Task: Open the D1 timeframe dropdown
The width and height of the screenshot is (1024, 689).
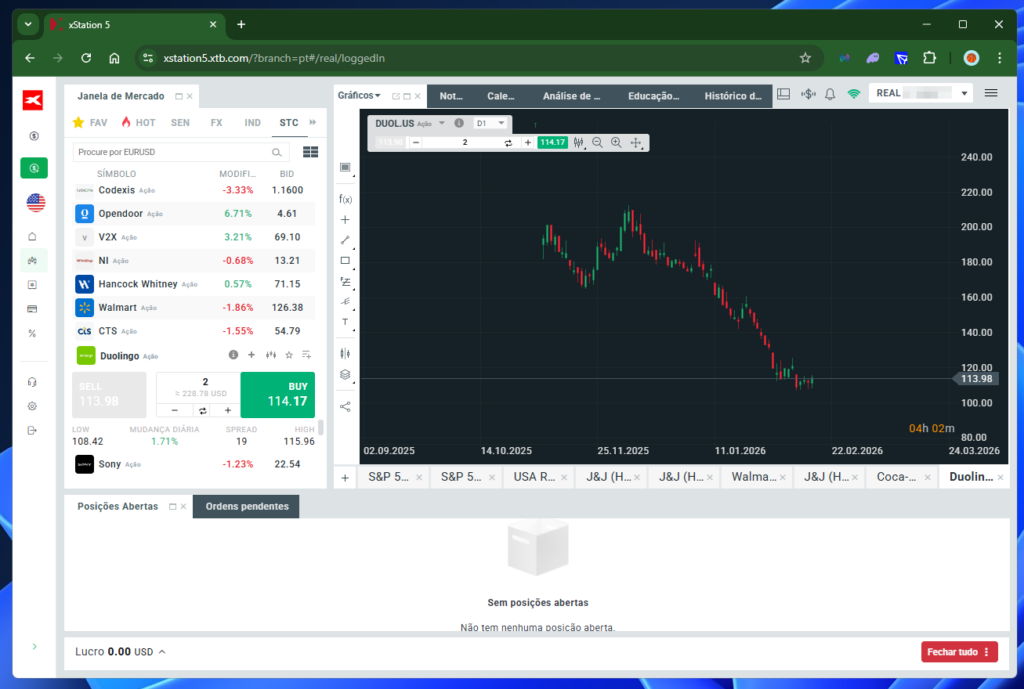Action: pyautogui.click(x=490, y=123)
